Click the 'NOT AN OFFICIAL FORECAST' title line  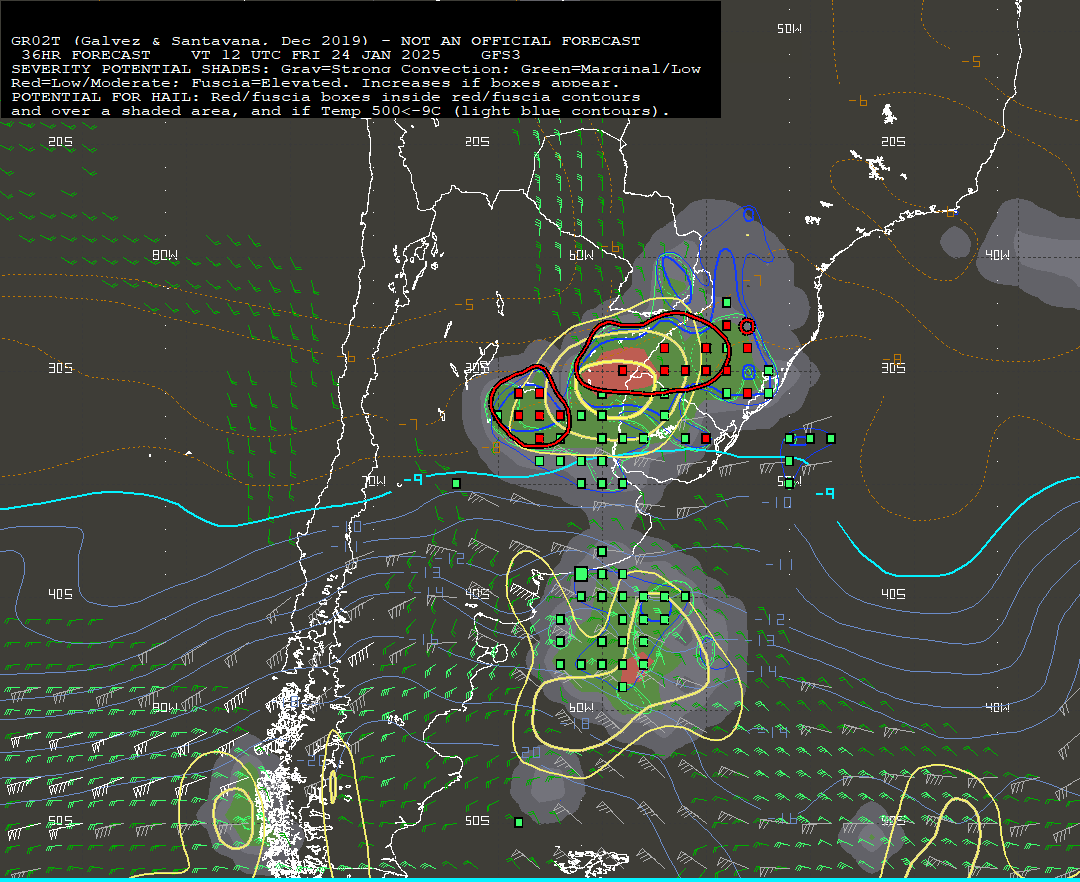pos(326,41)
